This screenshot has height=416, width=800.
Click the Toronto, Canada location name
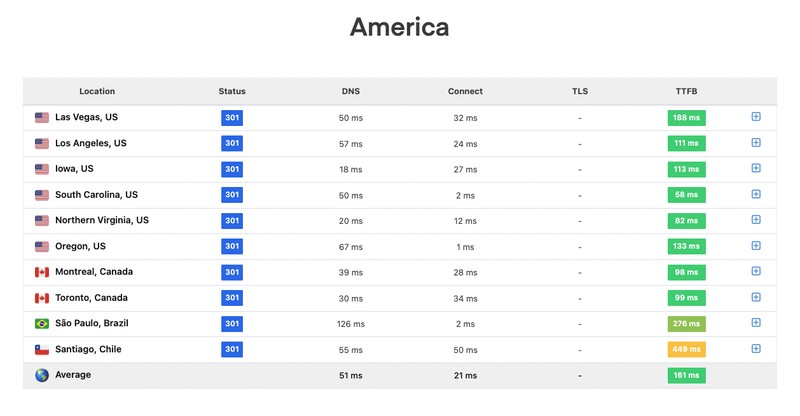(91, 298)
